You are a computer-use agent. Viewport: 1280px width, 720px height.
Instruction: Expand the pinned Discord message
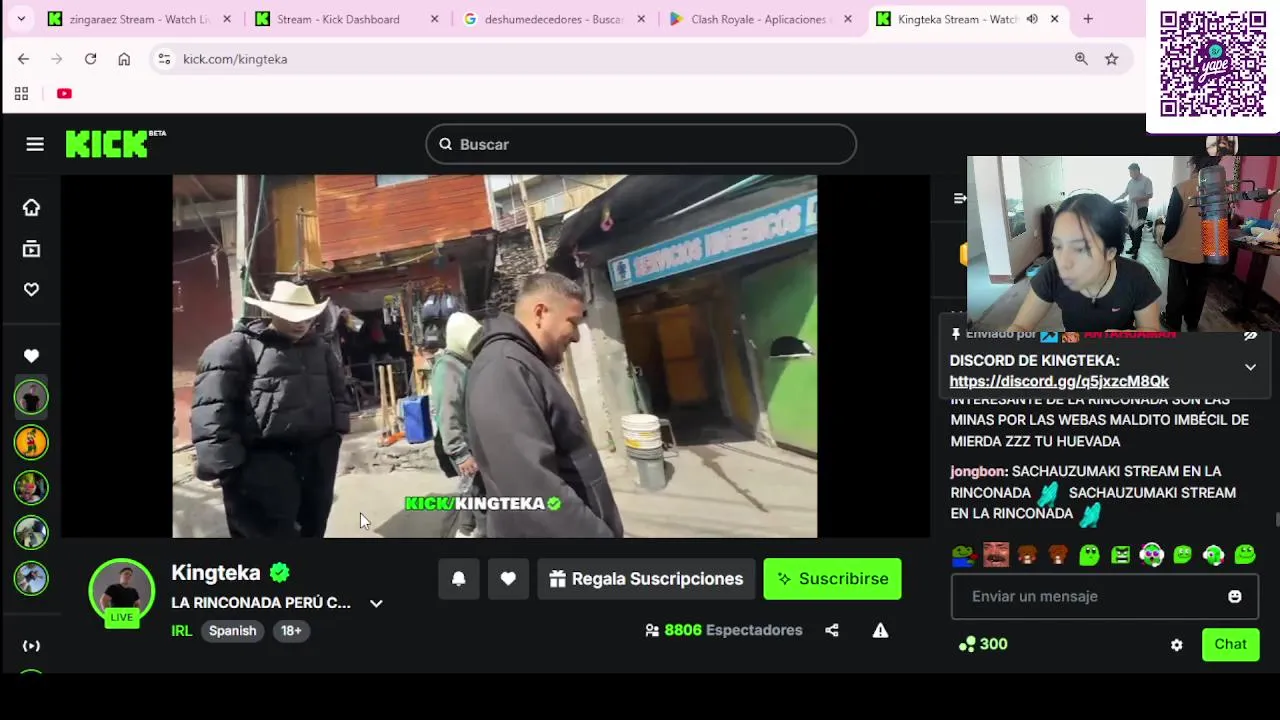(x=1250, y=367)
